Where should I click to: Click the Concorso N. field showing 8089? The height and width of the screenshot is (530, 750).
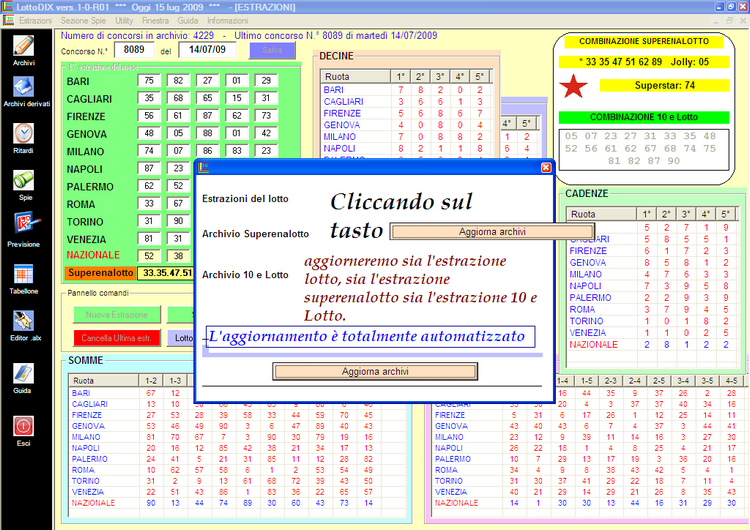point(133,50)
